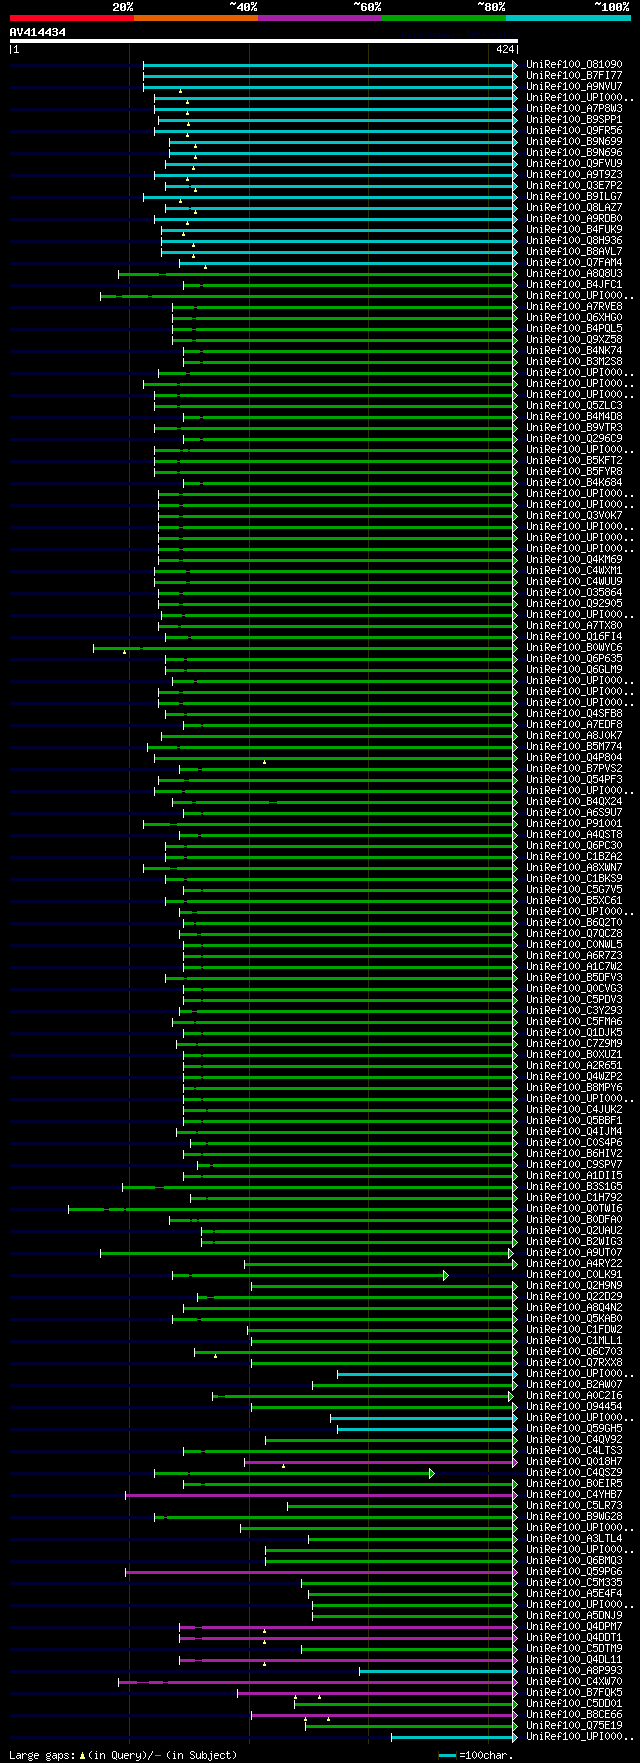Choose hit UniRef100_A7TX80
The height and width of the screenshot is (1763, 640).
(x=574, y=626)
